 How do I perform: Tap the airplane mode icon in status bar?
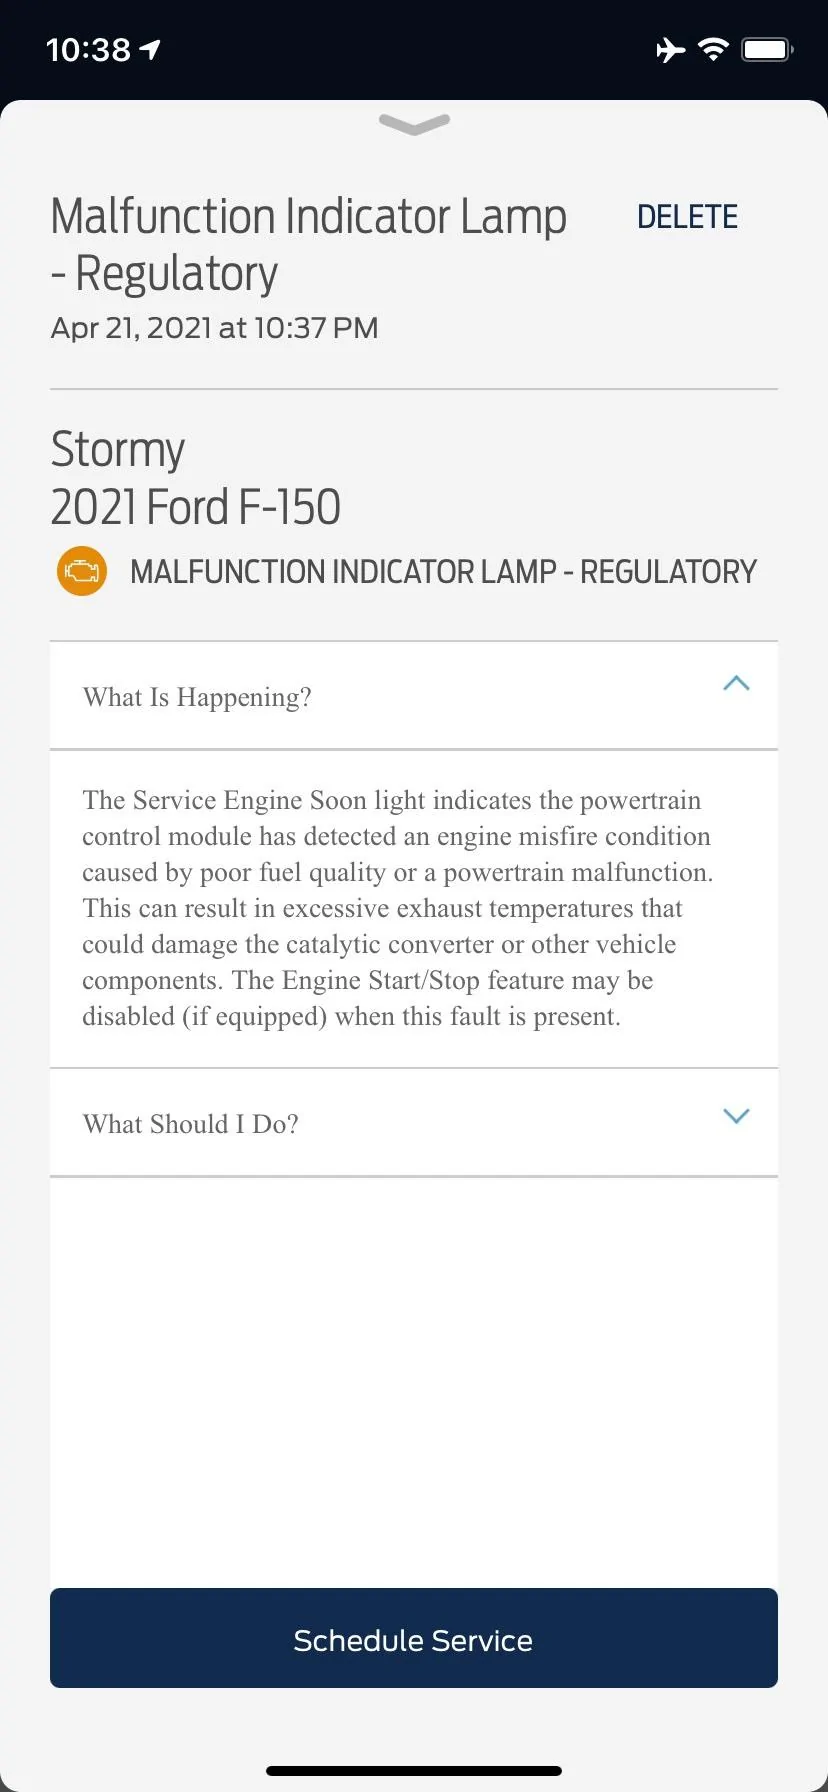[x=668, y=49]
